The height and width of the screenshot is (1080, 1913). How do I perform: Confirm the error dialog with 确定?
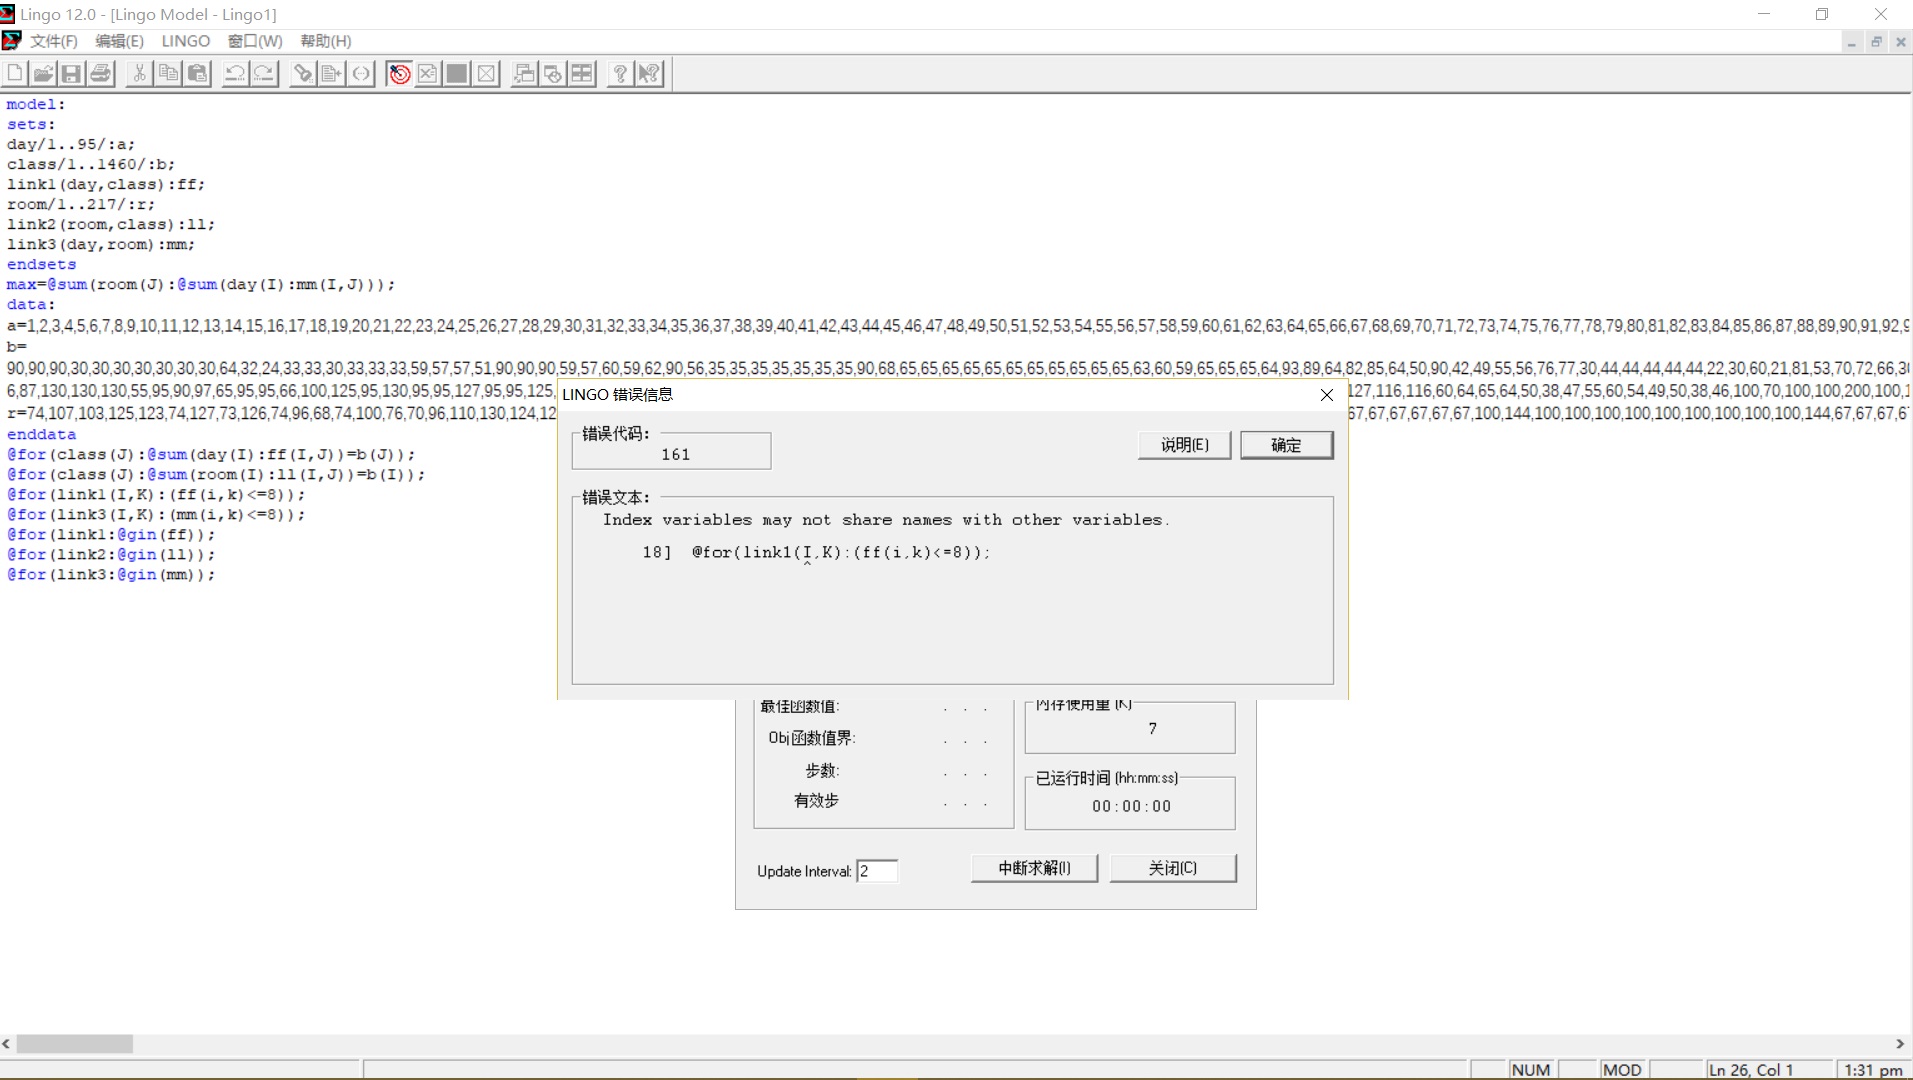(1286, 445)
